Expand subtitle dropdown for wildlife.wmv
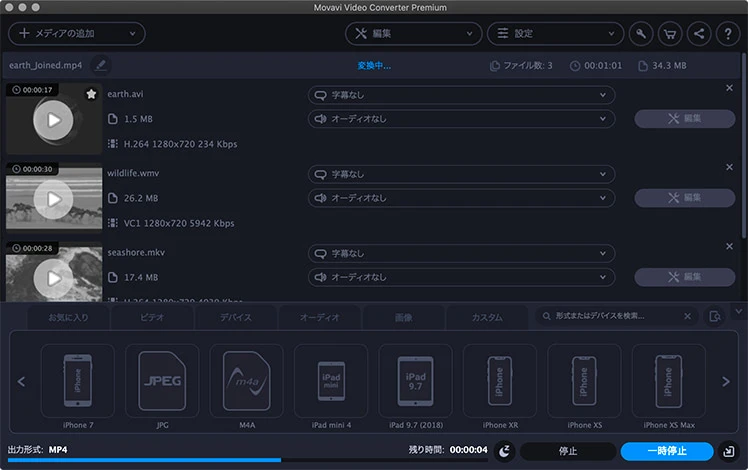This screenshot has height=470, width=748. click(x=461, y=174)
